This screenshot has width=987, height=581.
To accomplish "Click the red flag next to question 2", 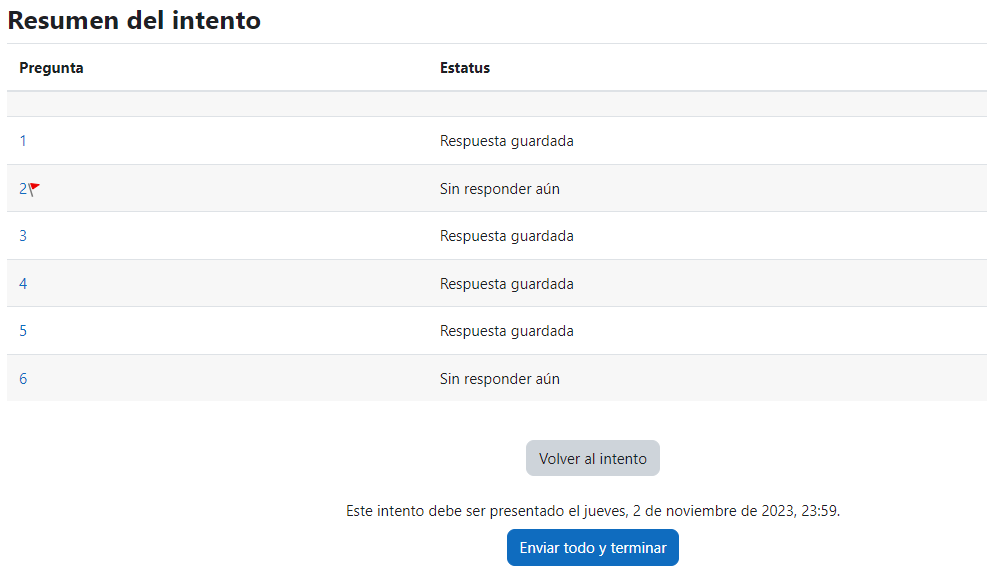I will [35, 188].
